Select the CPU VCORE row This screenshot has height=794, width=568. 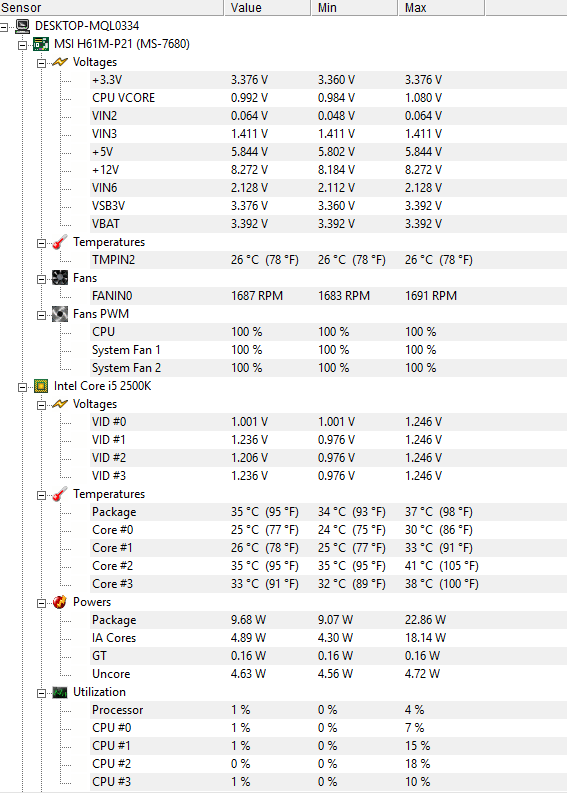(328, 98)
